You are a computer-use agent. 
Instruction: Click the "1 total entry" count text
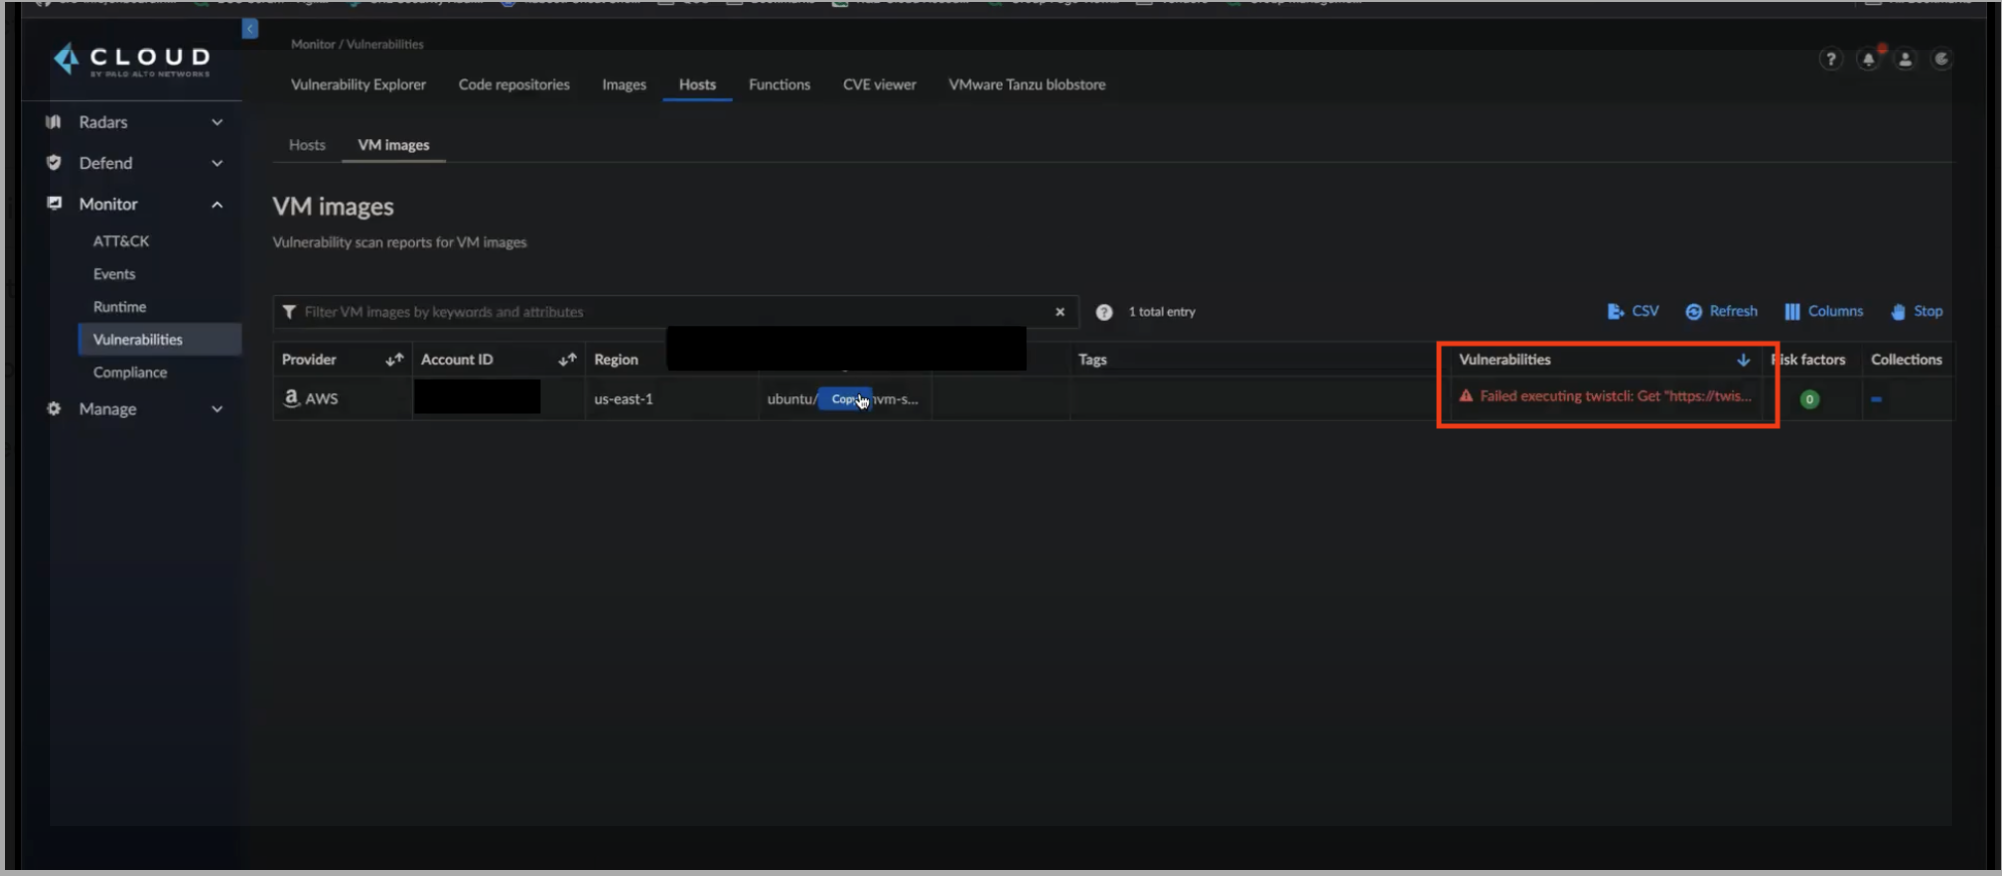click(1162, 312)
